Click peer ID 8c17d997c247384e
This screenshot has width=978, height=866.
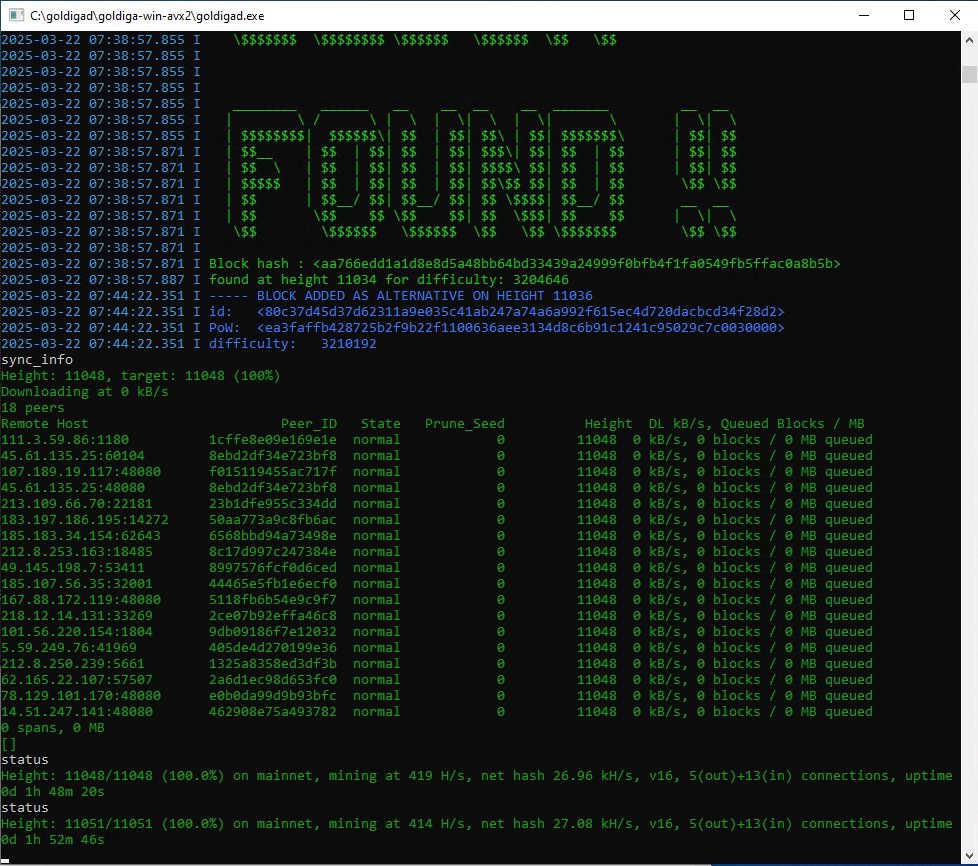[273, 552]
